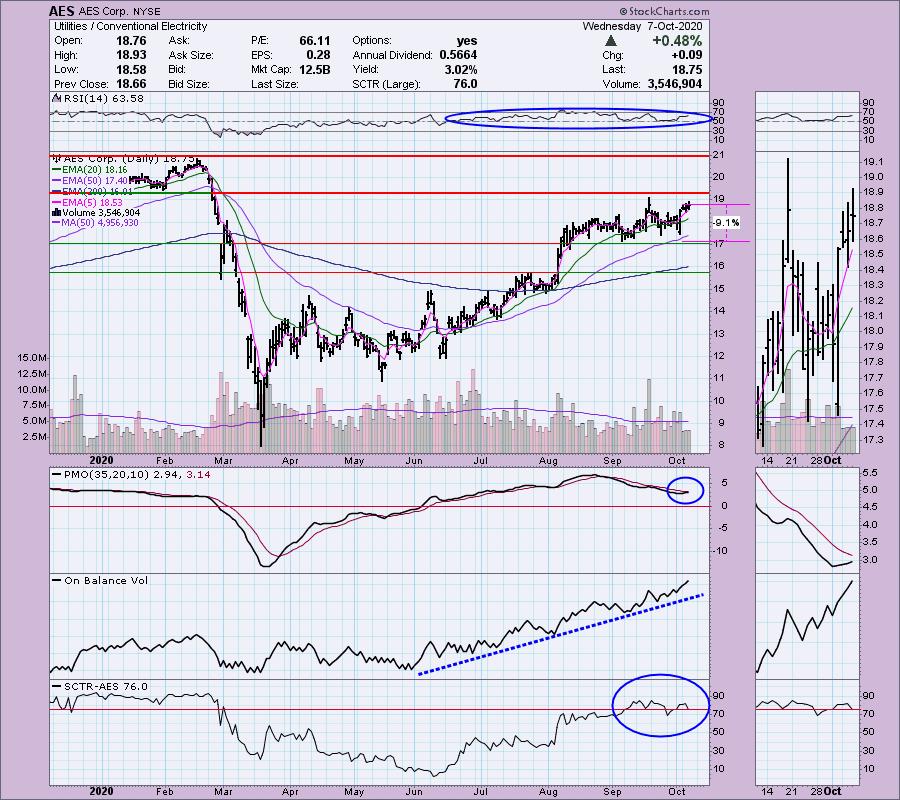The width and height of the screenshot is (900, 800).
Task: Click the bar icon beside the Volume legend
Action: point(56,213)
